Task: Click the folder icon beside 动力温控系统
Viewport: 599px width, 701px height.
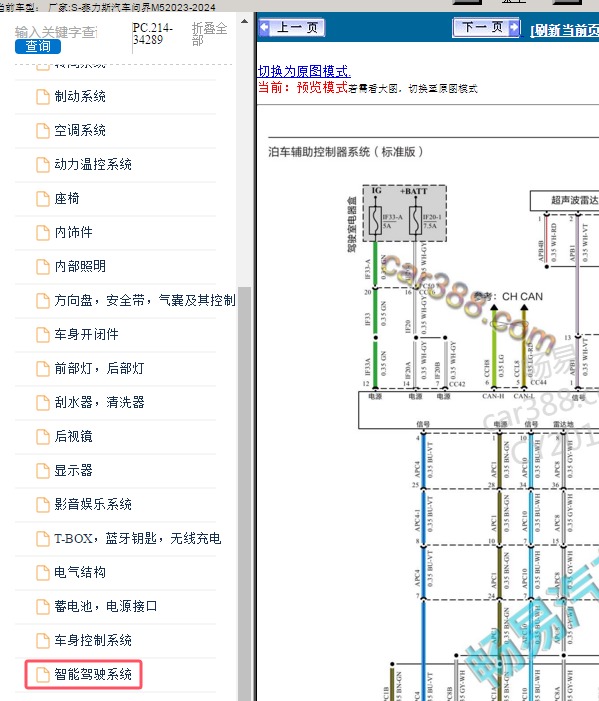Action: [x=43, y=165]
